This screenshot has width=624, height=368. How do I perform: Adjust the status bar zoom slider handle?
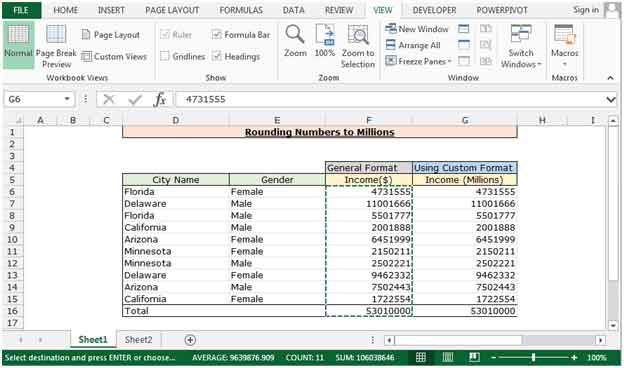tap(533, 358)
